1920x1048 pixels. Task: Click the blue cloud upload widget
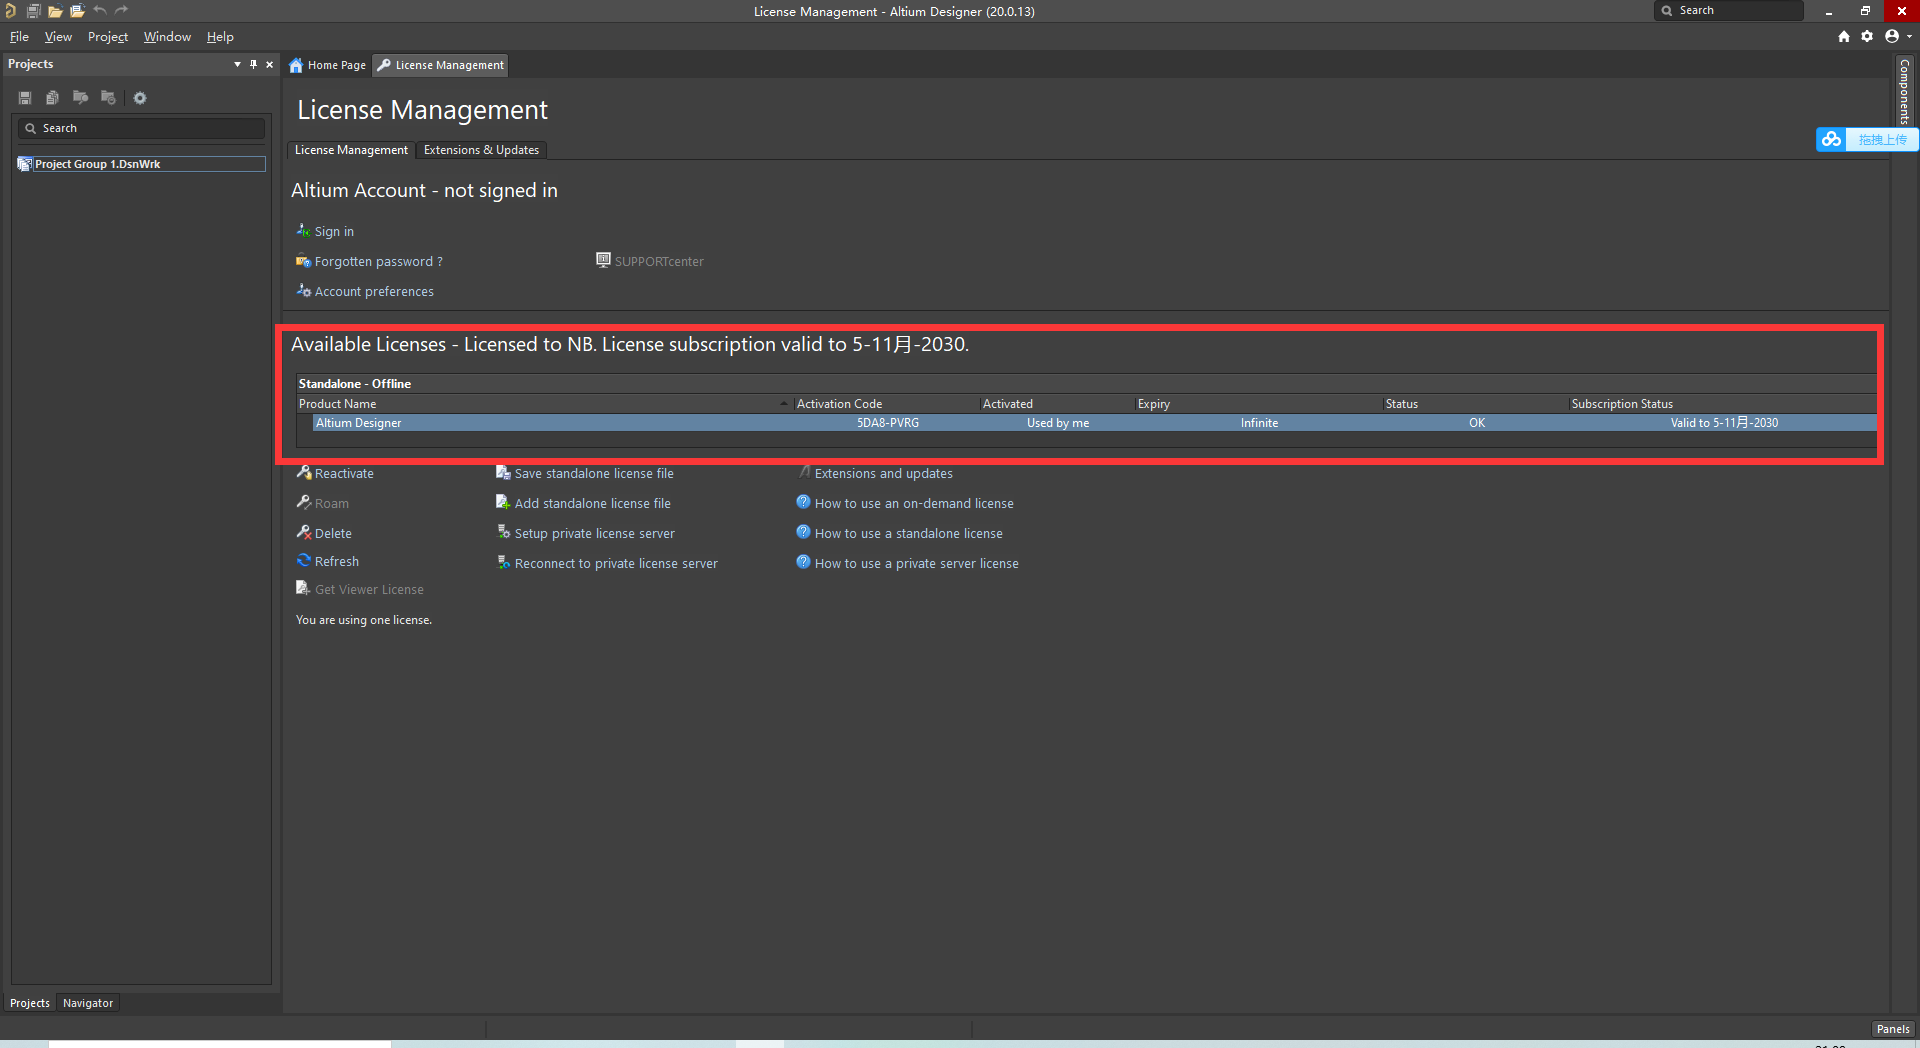1866,140
